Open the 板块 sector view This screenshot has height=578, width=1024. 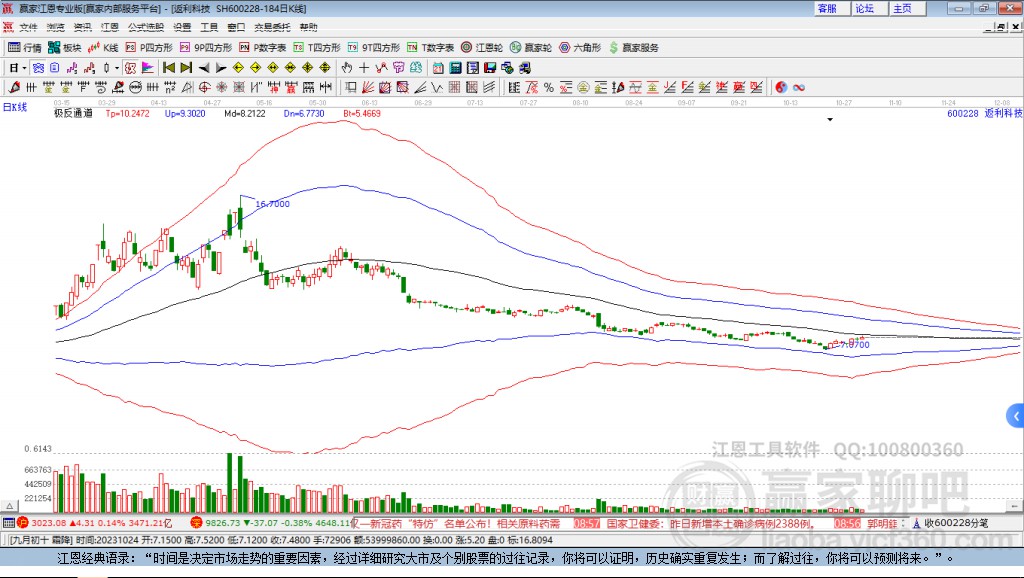(x=64, y=48)
